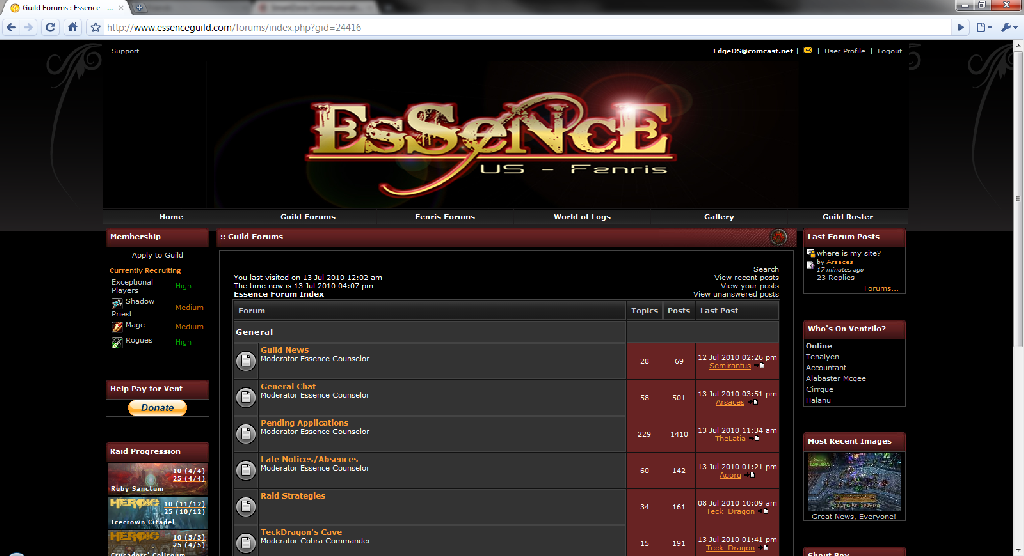Click the browser home icon
This screenshot has width=1024, height=556.
(72, 27)
